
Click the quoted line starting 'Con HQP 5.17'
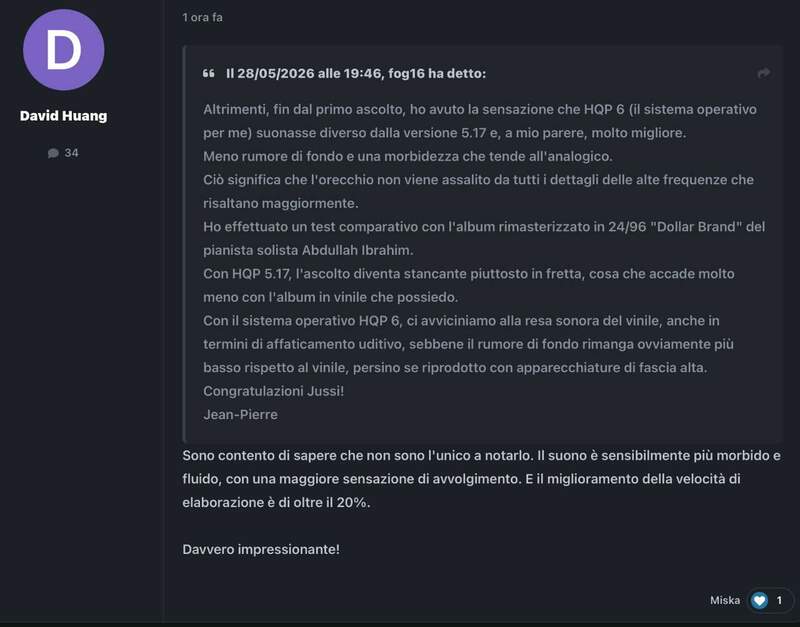469,274
